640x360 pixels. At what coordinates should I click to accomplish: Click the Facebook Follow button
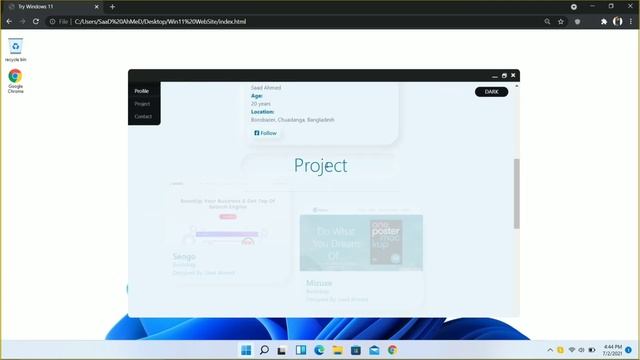pyautogui.click(x=265, y=133)
